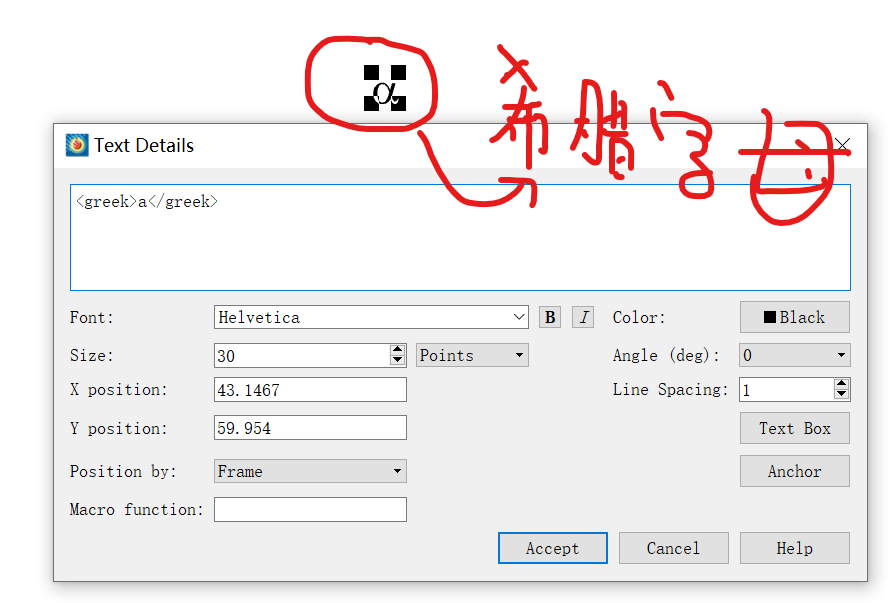Screen dimensions: 892x603
Task: Open the Angle (deg) dropdown
Action: 794,354
